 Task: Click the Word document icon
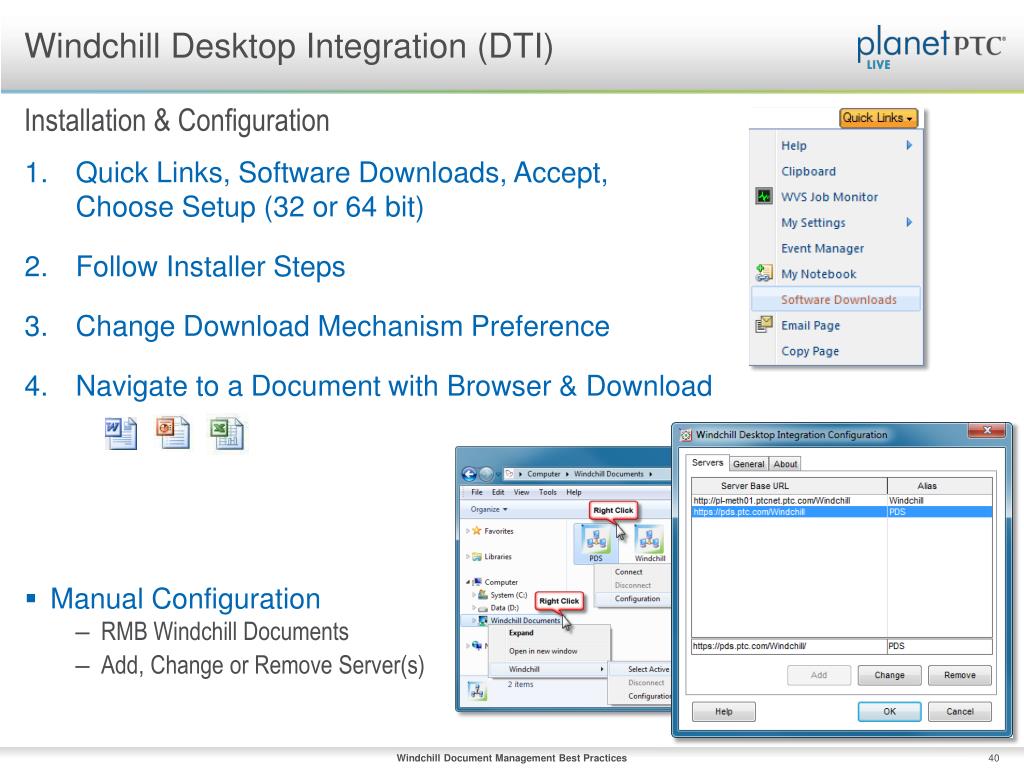pyautogui.click(x=120, y=434)
